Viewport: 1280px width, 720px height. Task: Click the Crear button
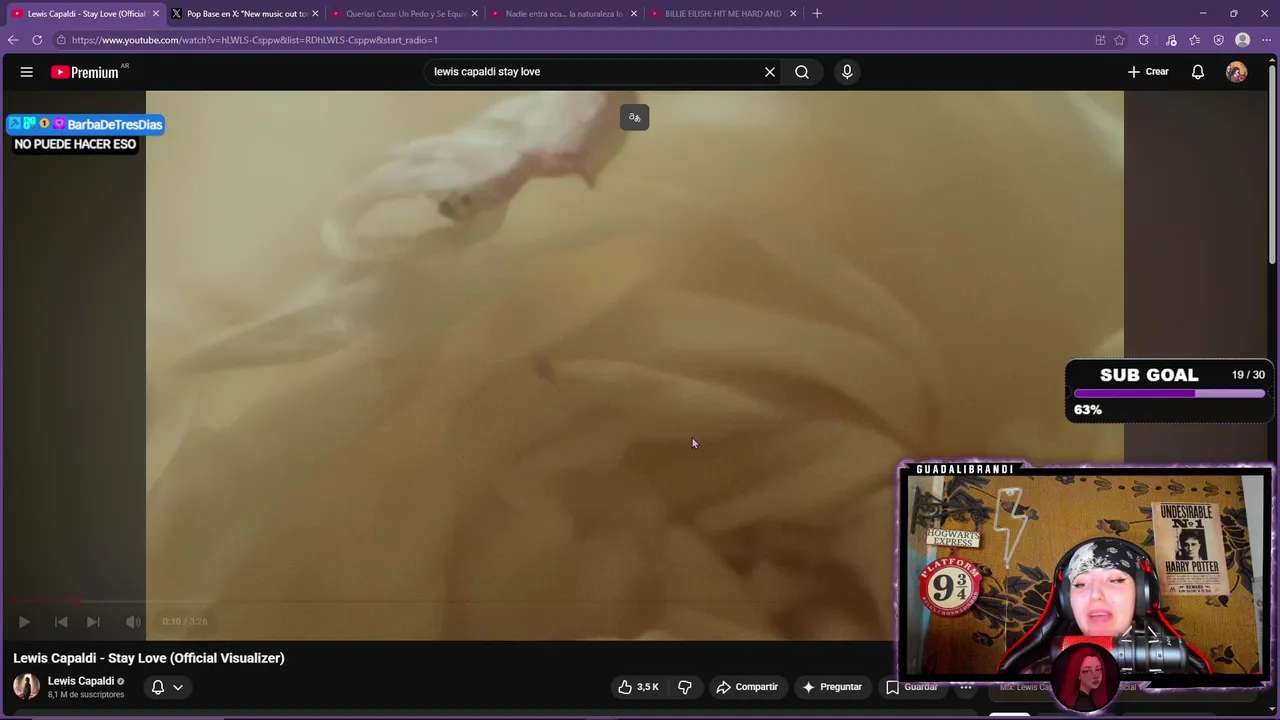1148,72
